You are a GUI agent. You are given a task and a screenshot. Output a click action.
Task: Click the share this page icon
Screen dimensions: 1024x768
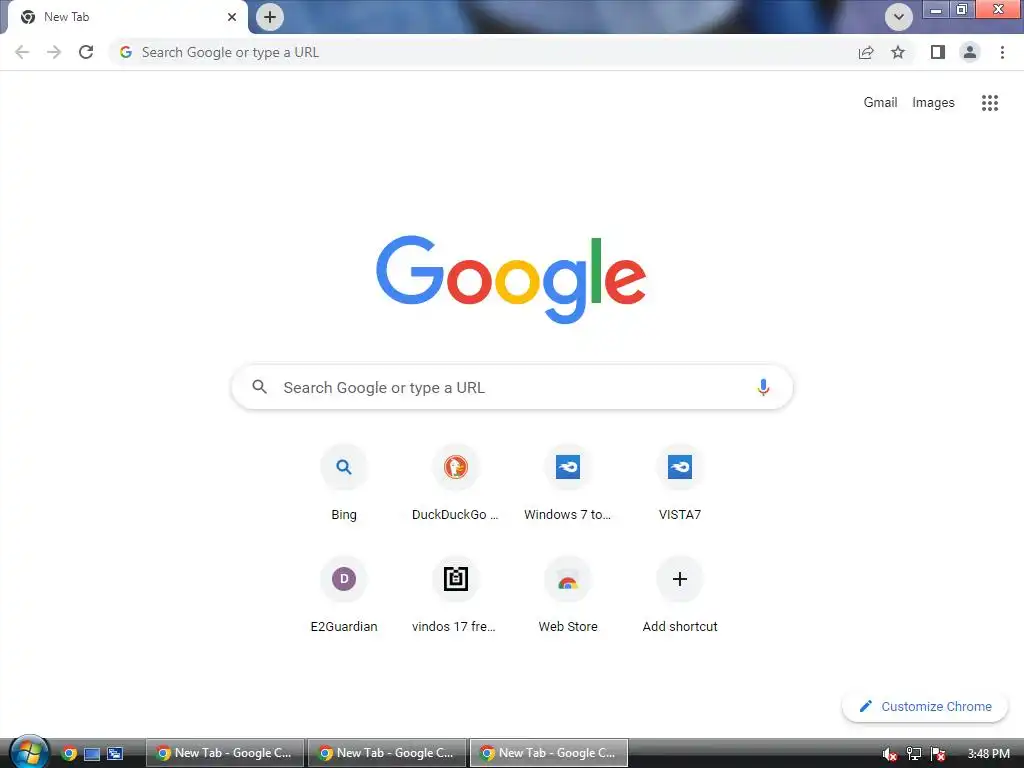tap(866, 52)
